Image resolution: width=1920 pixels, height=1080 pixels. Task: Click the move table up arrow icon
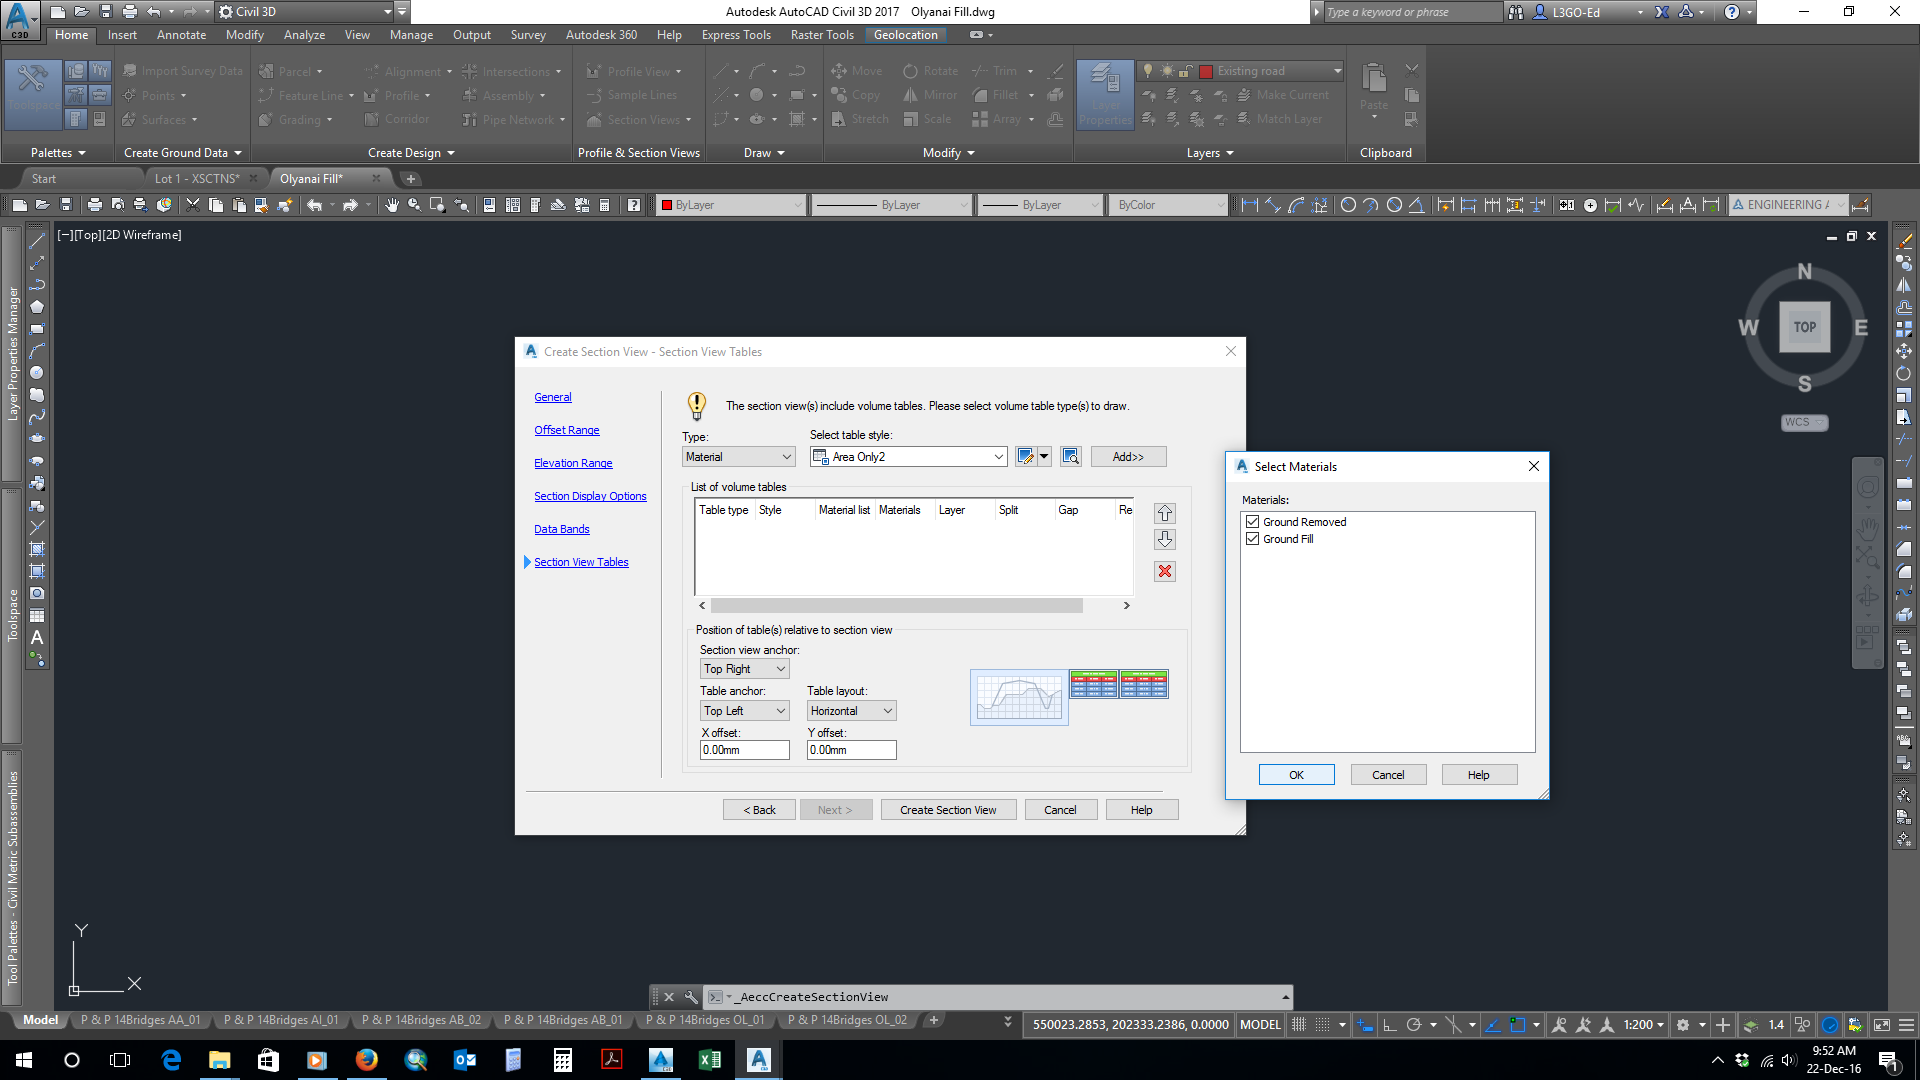tap(1165, 513)
